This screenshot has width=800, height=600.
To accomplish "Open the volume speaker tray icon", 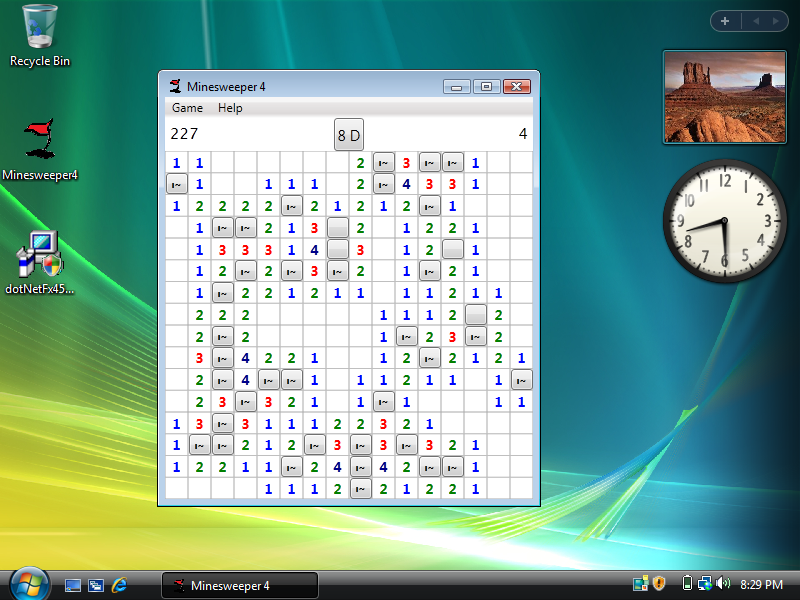I will pos(722,584).
